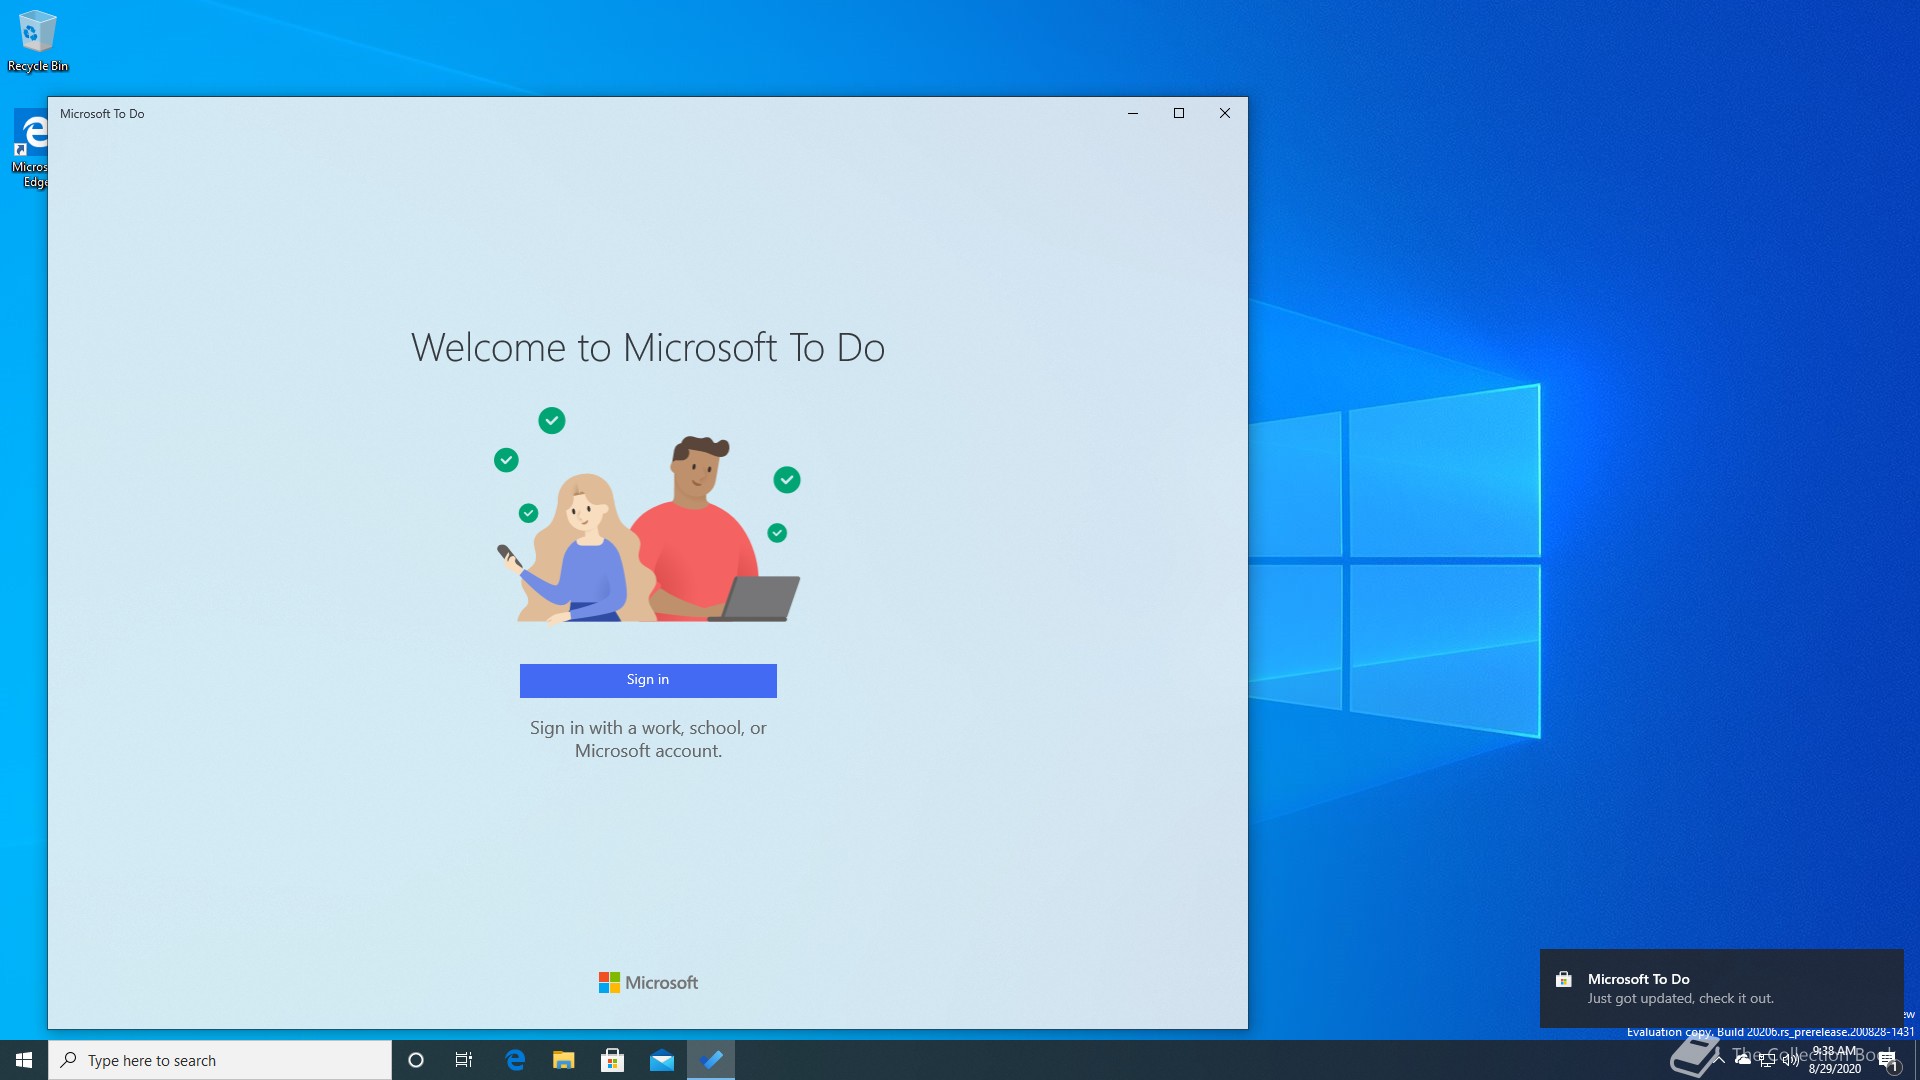1920x1080 pixels.
Task: Close the Microsoft To Do window
Action: (x=1225, y=113)
